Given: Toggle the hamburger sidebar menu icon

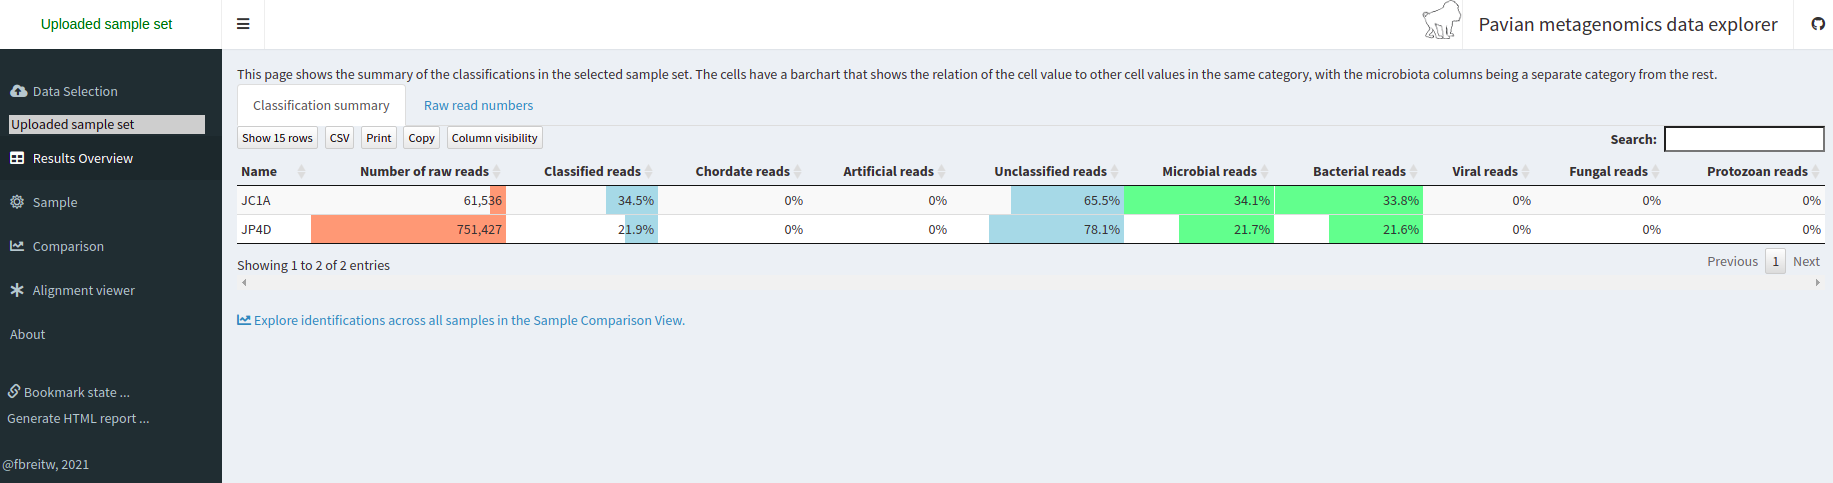Looking at the screenshot, I should pos(243,24).
